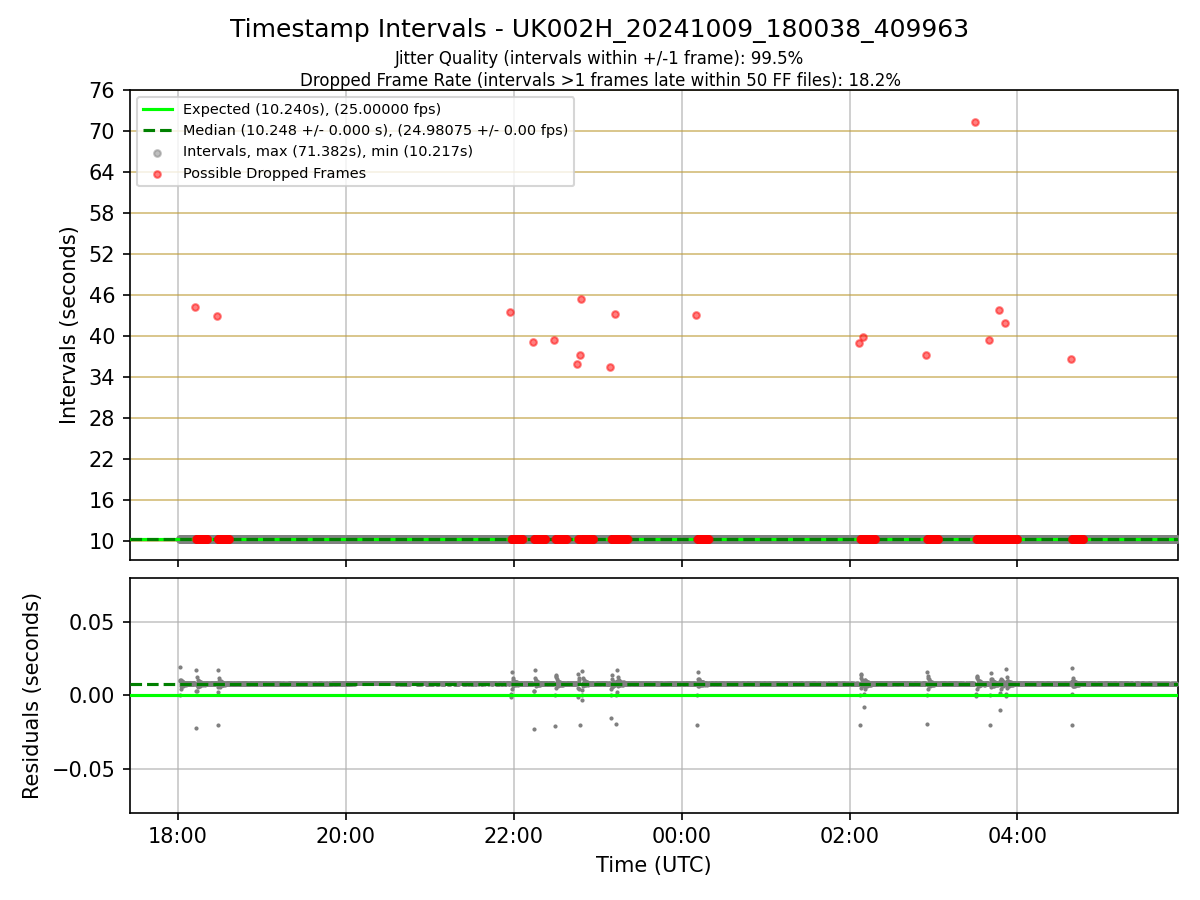Click the plot title 'Timestamp Intervals - UK002H_20241009_180038_409963'

(x=599, y=29)
